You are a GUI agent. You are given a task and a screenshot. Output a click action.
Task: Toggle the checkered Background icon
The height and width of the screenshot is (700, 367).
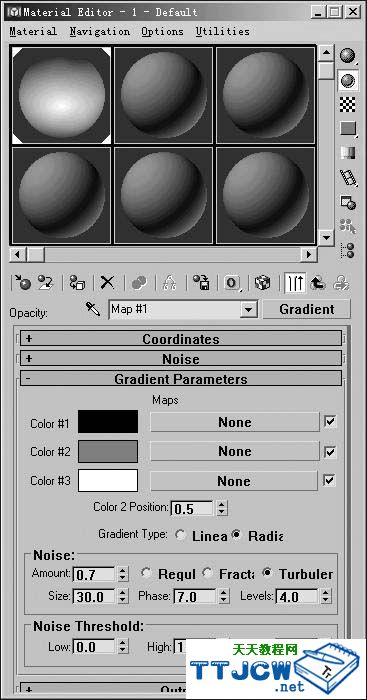point(347,104)
